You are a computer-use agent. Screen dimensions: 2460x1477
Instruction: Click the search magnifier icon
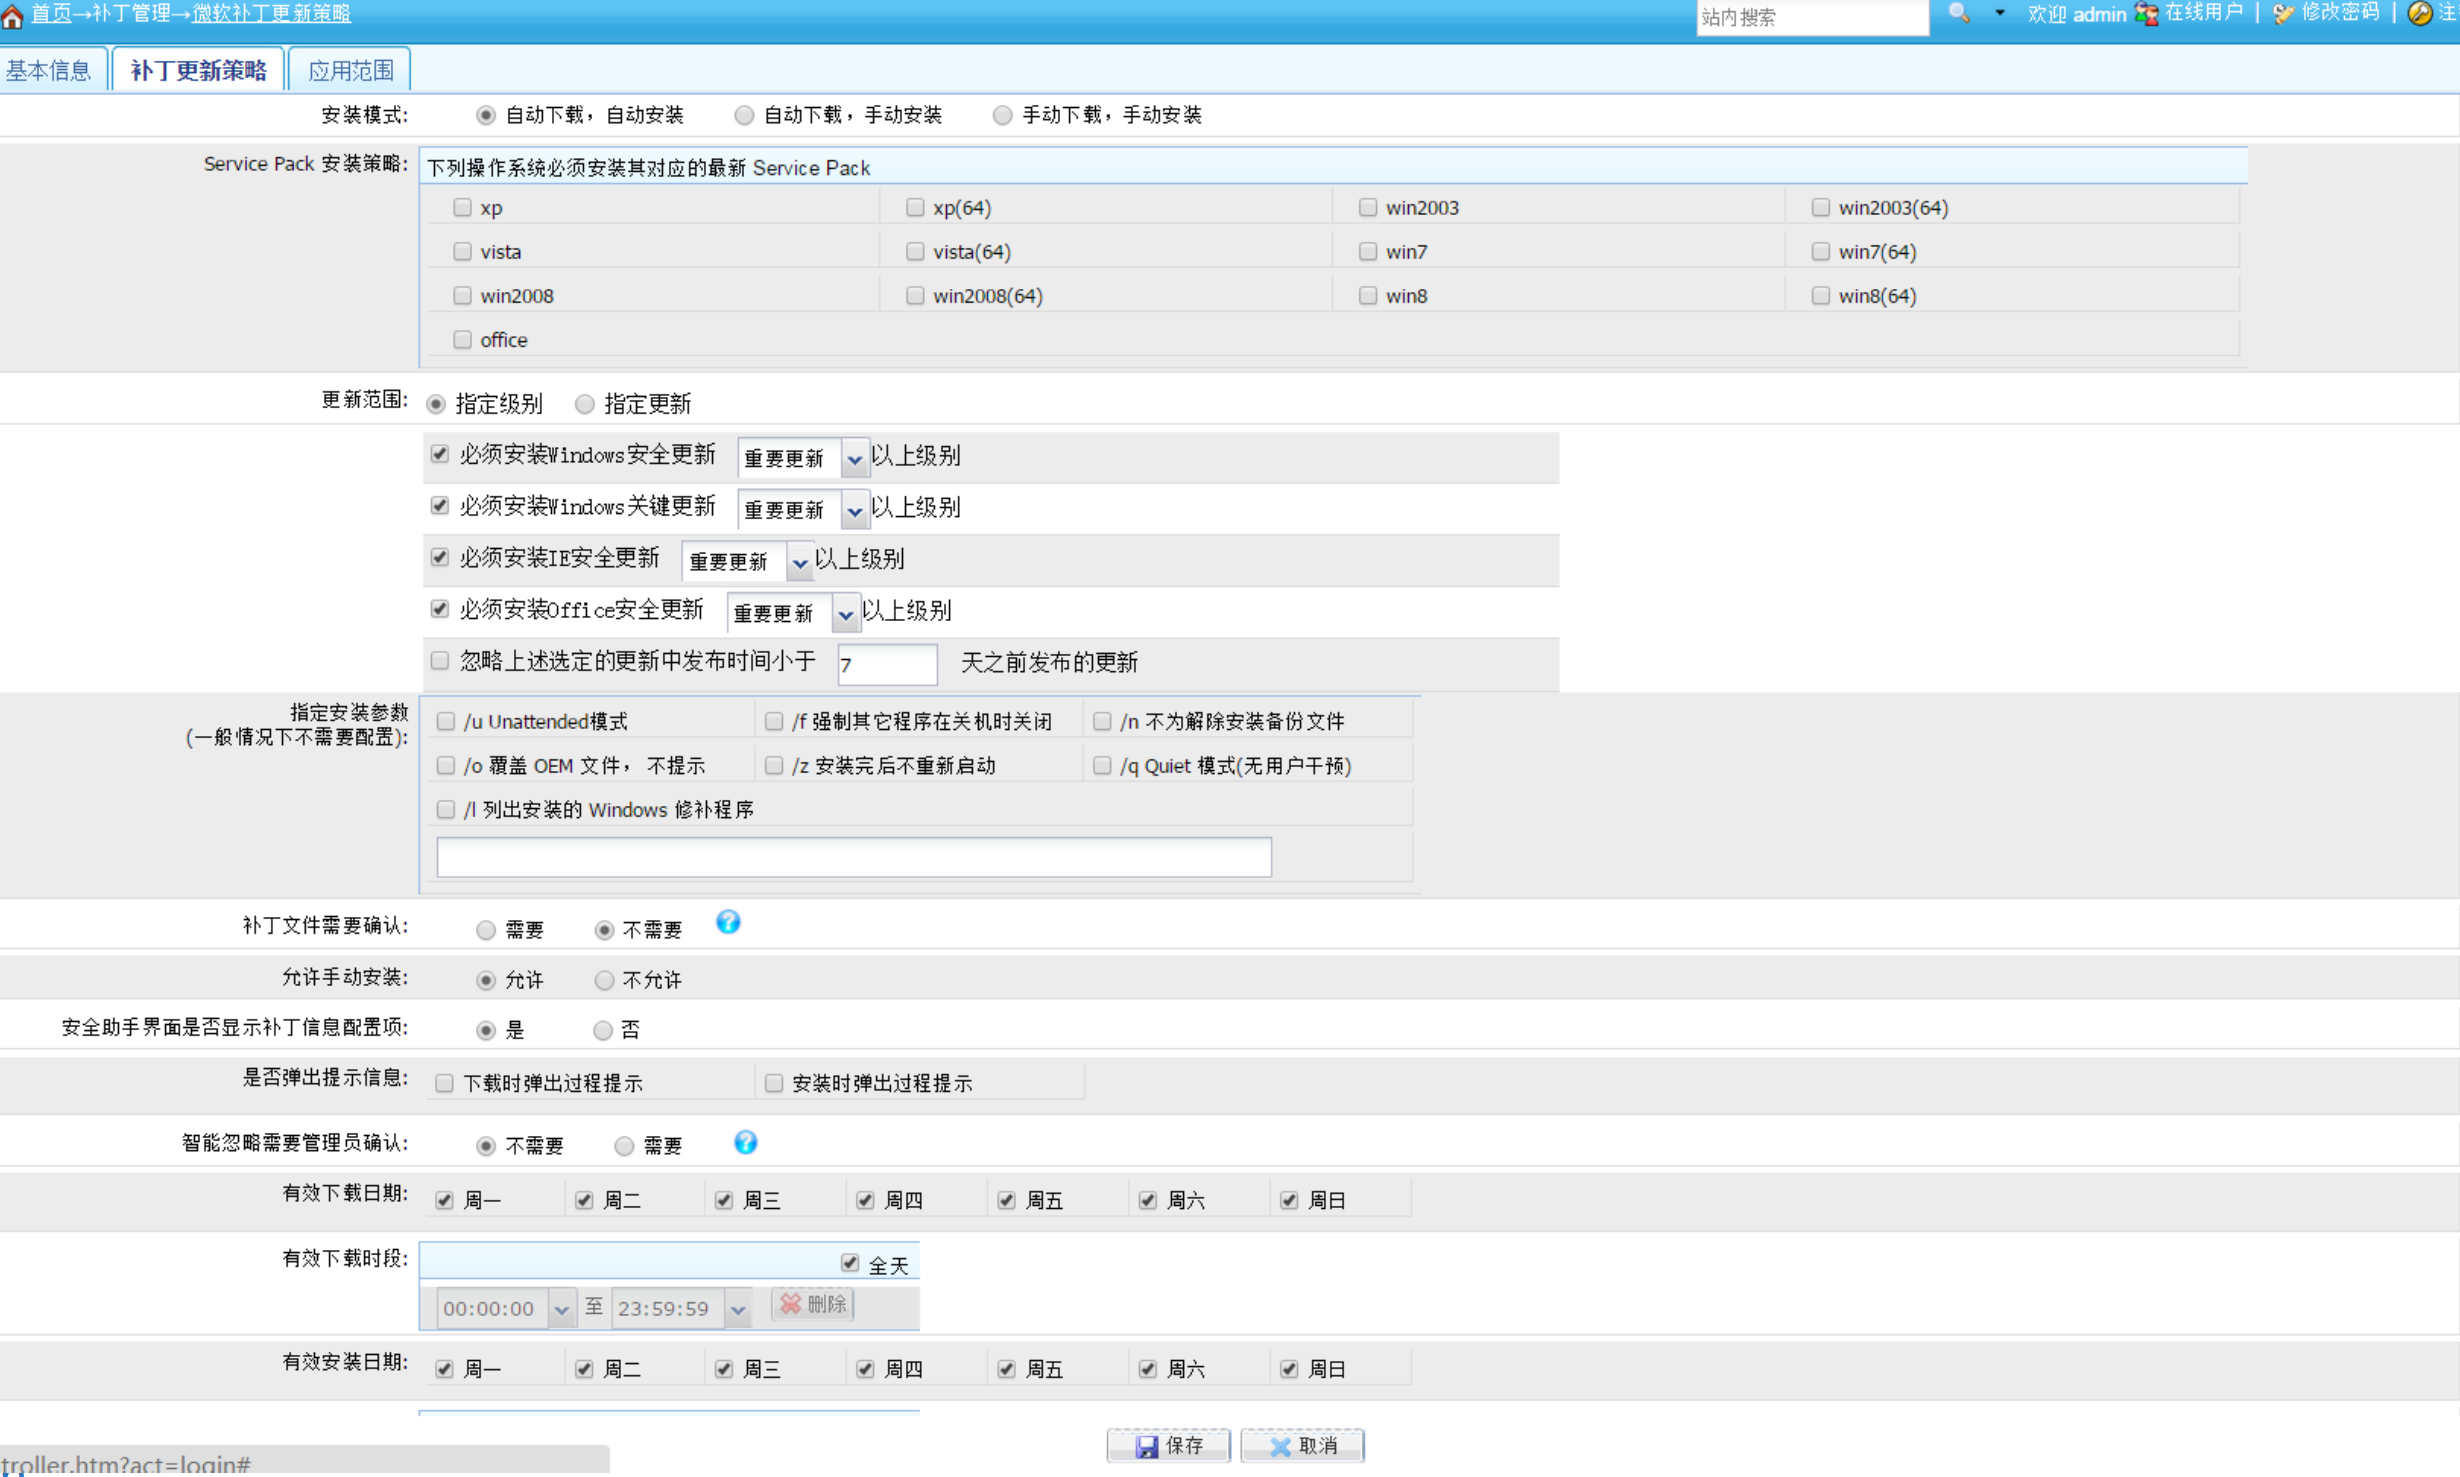pos(1959,14)
